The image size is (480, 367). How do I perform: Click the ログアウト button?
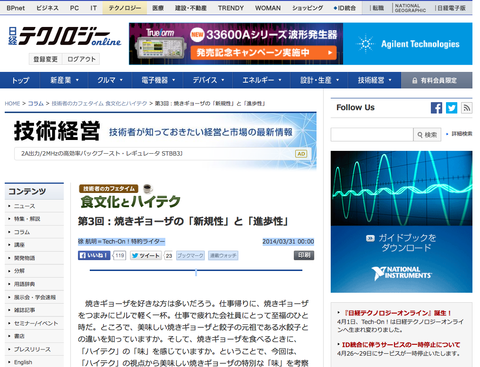pyautogui.click(x=81, y=59)
